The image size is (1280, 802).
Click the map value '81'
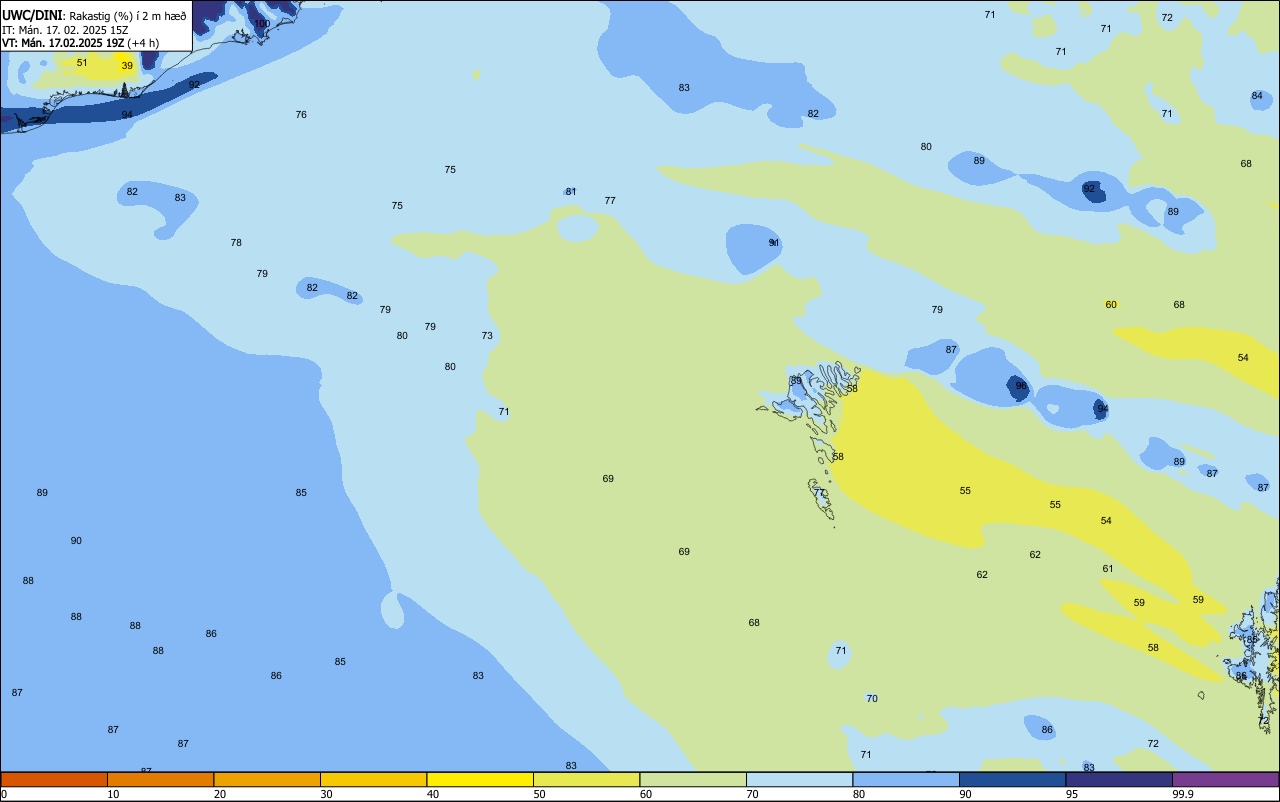(x=571, y=192)
